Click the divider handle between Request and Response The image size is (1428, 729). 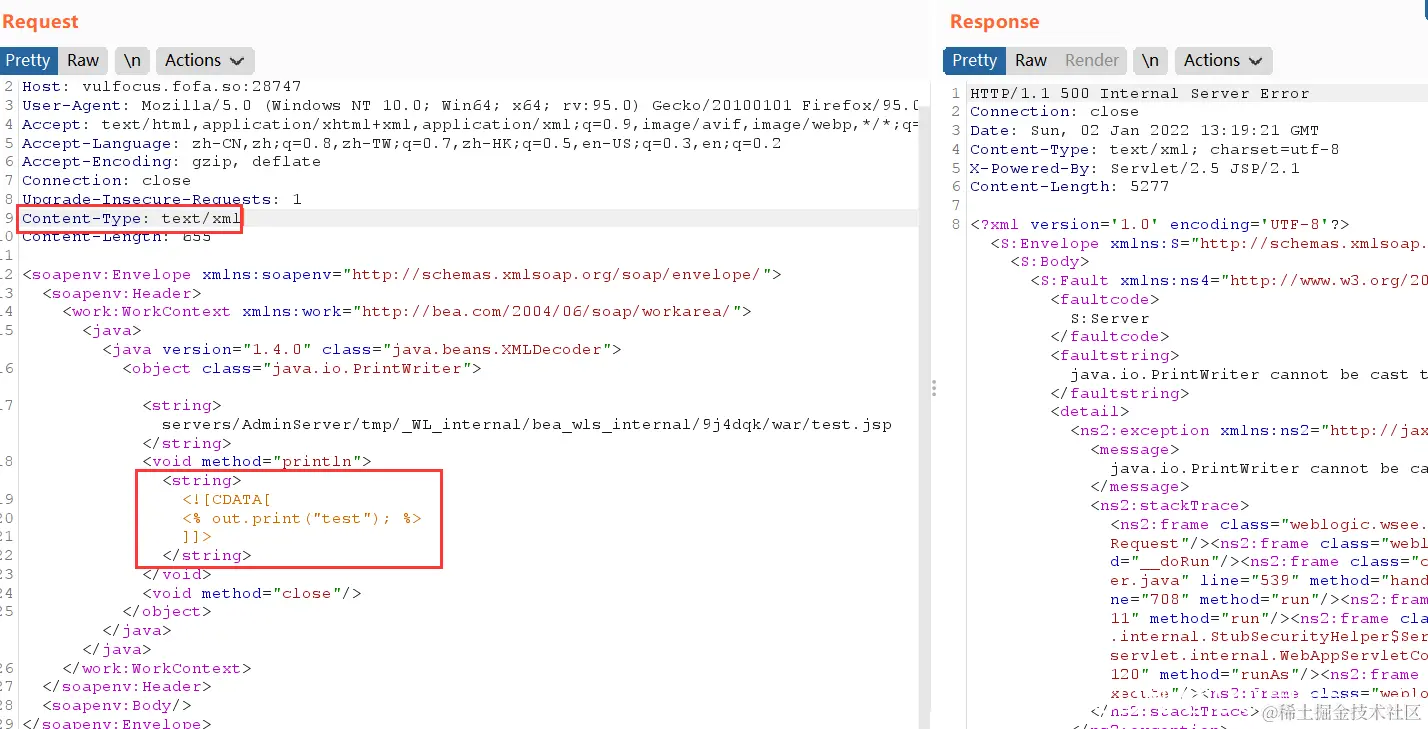click(x=934, y=388)
